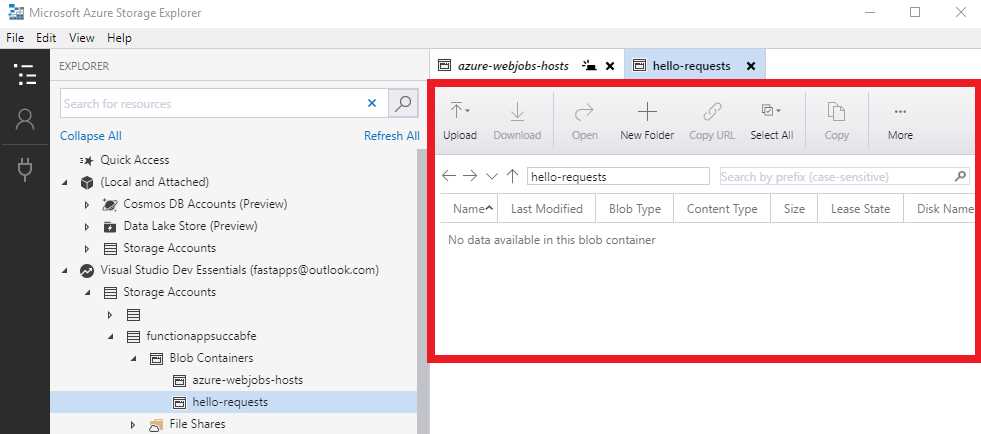981x434 pixels.
Task: Open the Account Management person icon
Action: 25,119
